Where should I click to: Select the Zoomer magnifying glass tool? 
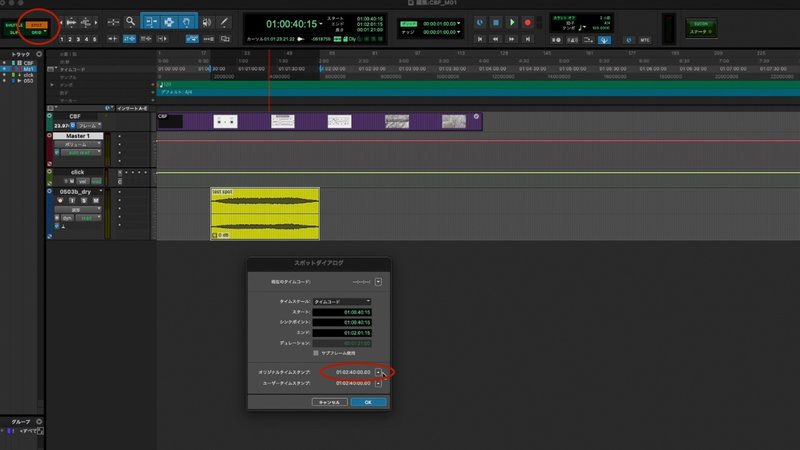(131, 22)
